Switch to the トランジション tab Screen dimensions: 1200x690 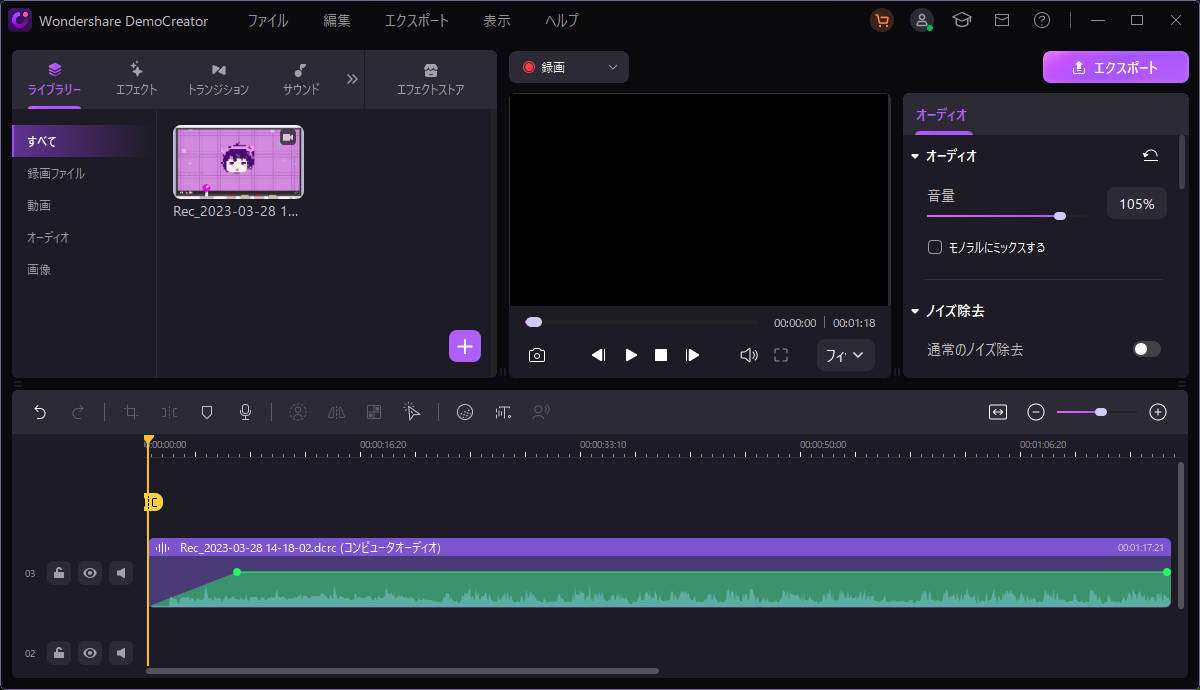pyautogui.click(x=218, y=79)
